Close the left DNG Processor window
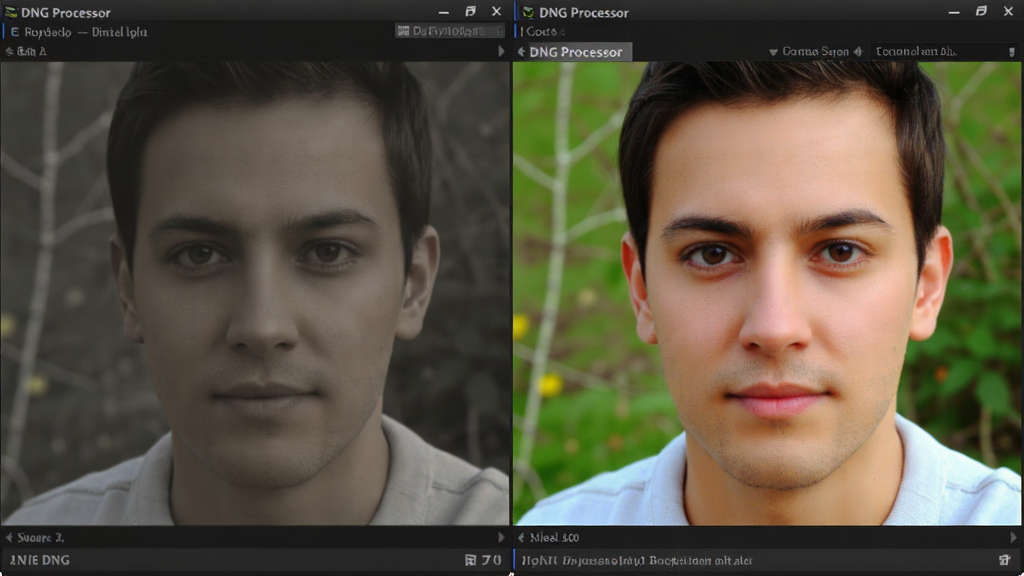The image size is (1024, 576). (496, 12)
